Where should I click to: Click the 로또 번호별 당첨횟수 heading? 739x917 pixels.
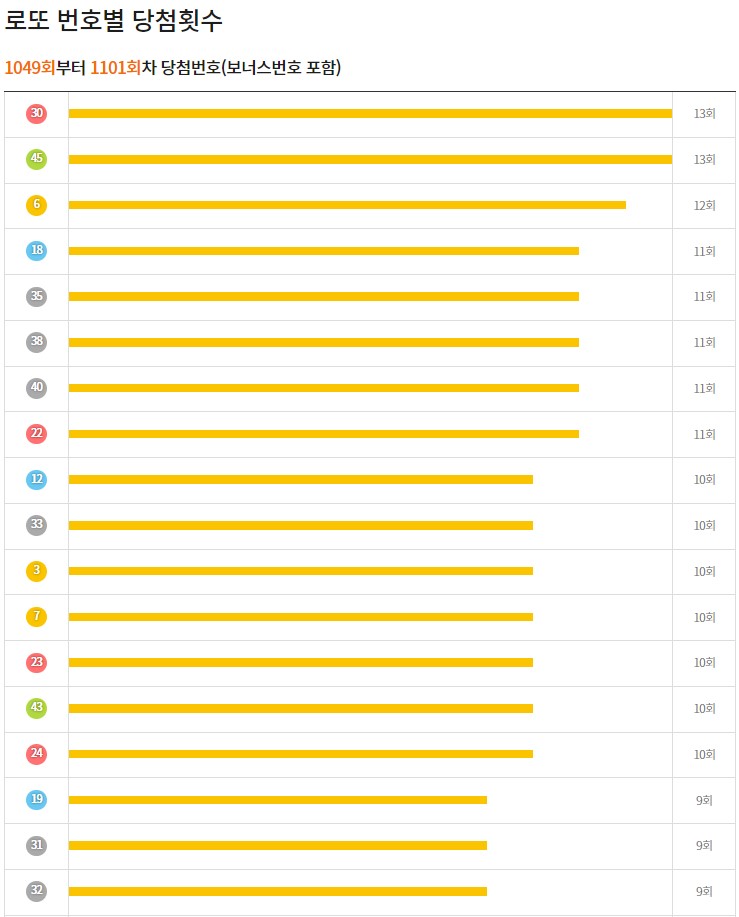point(113,20)
